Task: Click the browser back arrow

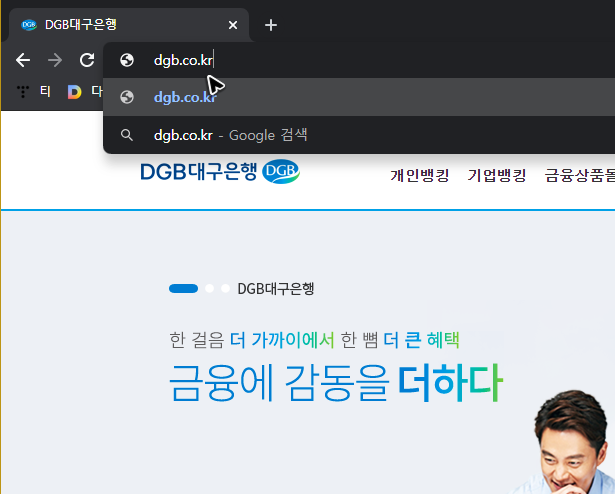Action: 23,60
